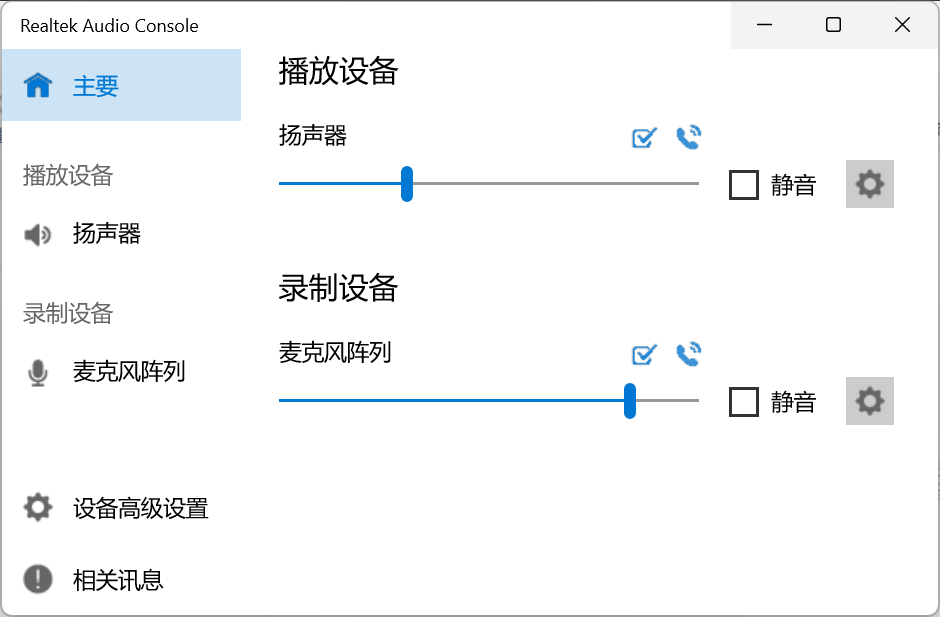This screenshot has height=617, width=940.
Task: Open 设备高级设置 page
Action: click(140, 507)
